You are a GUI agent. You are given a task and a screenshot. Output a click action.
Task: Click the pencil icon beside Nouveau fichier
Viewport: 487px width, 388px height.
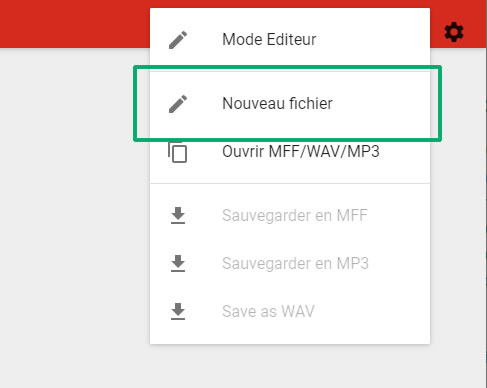178,104
